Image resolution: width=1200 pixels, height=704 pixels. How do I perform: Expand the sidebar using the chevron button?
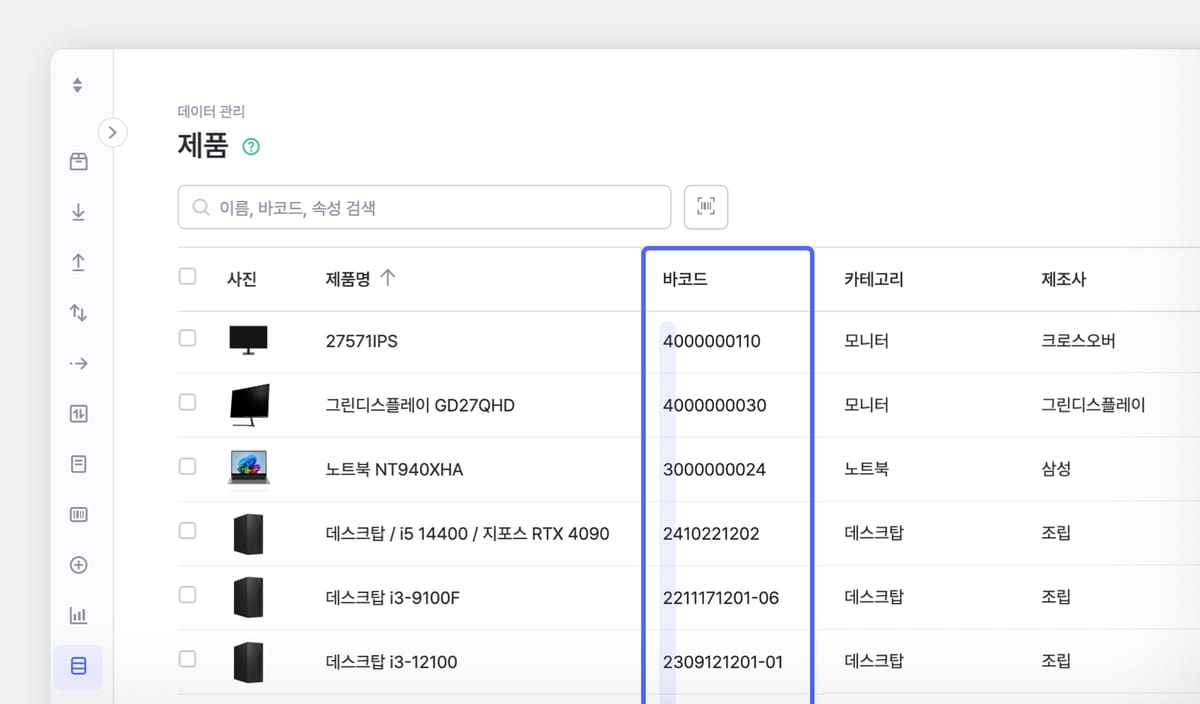pyautogui.click(x=113, y=132)
